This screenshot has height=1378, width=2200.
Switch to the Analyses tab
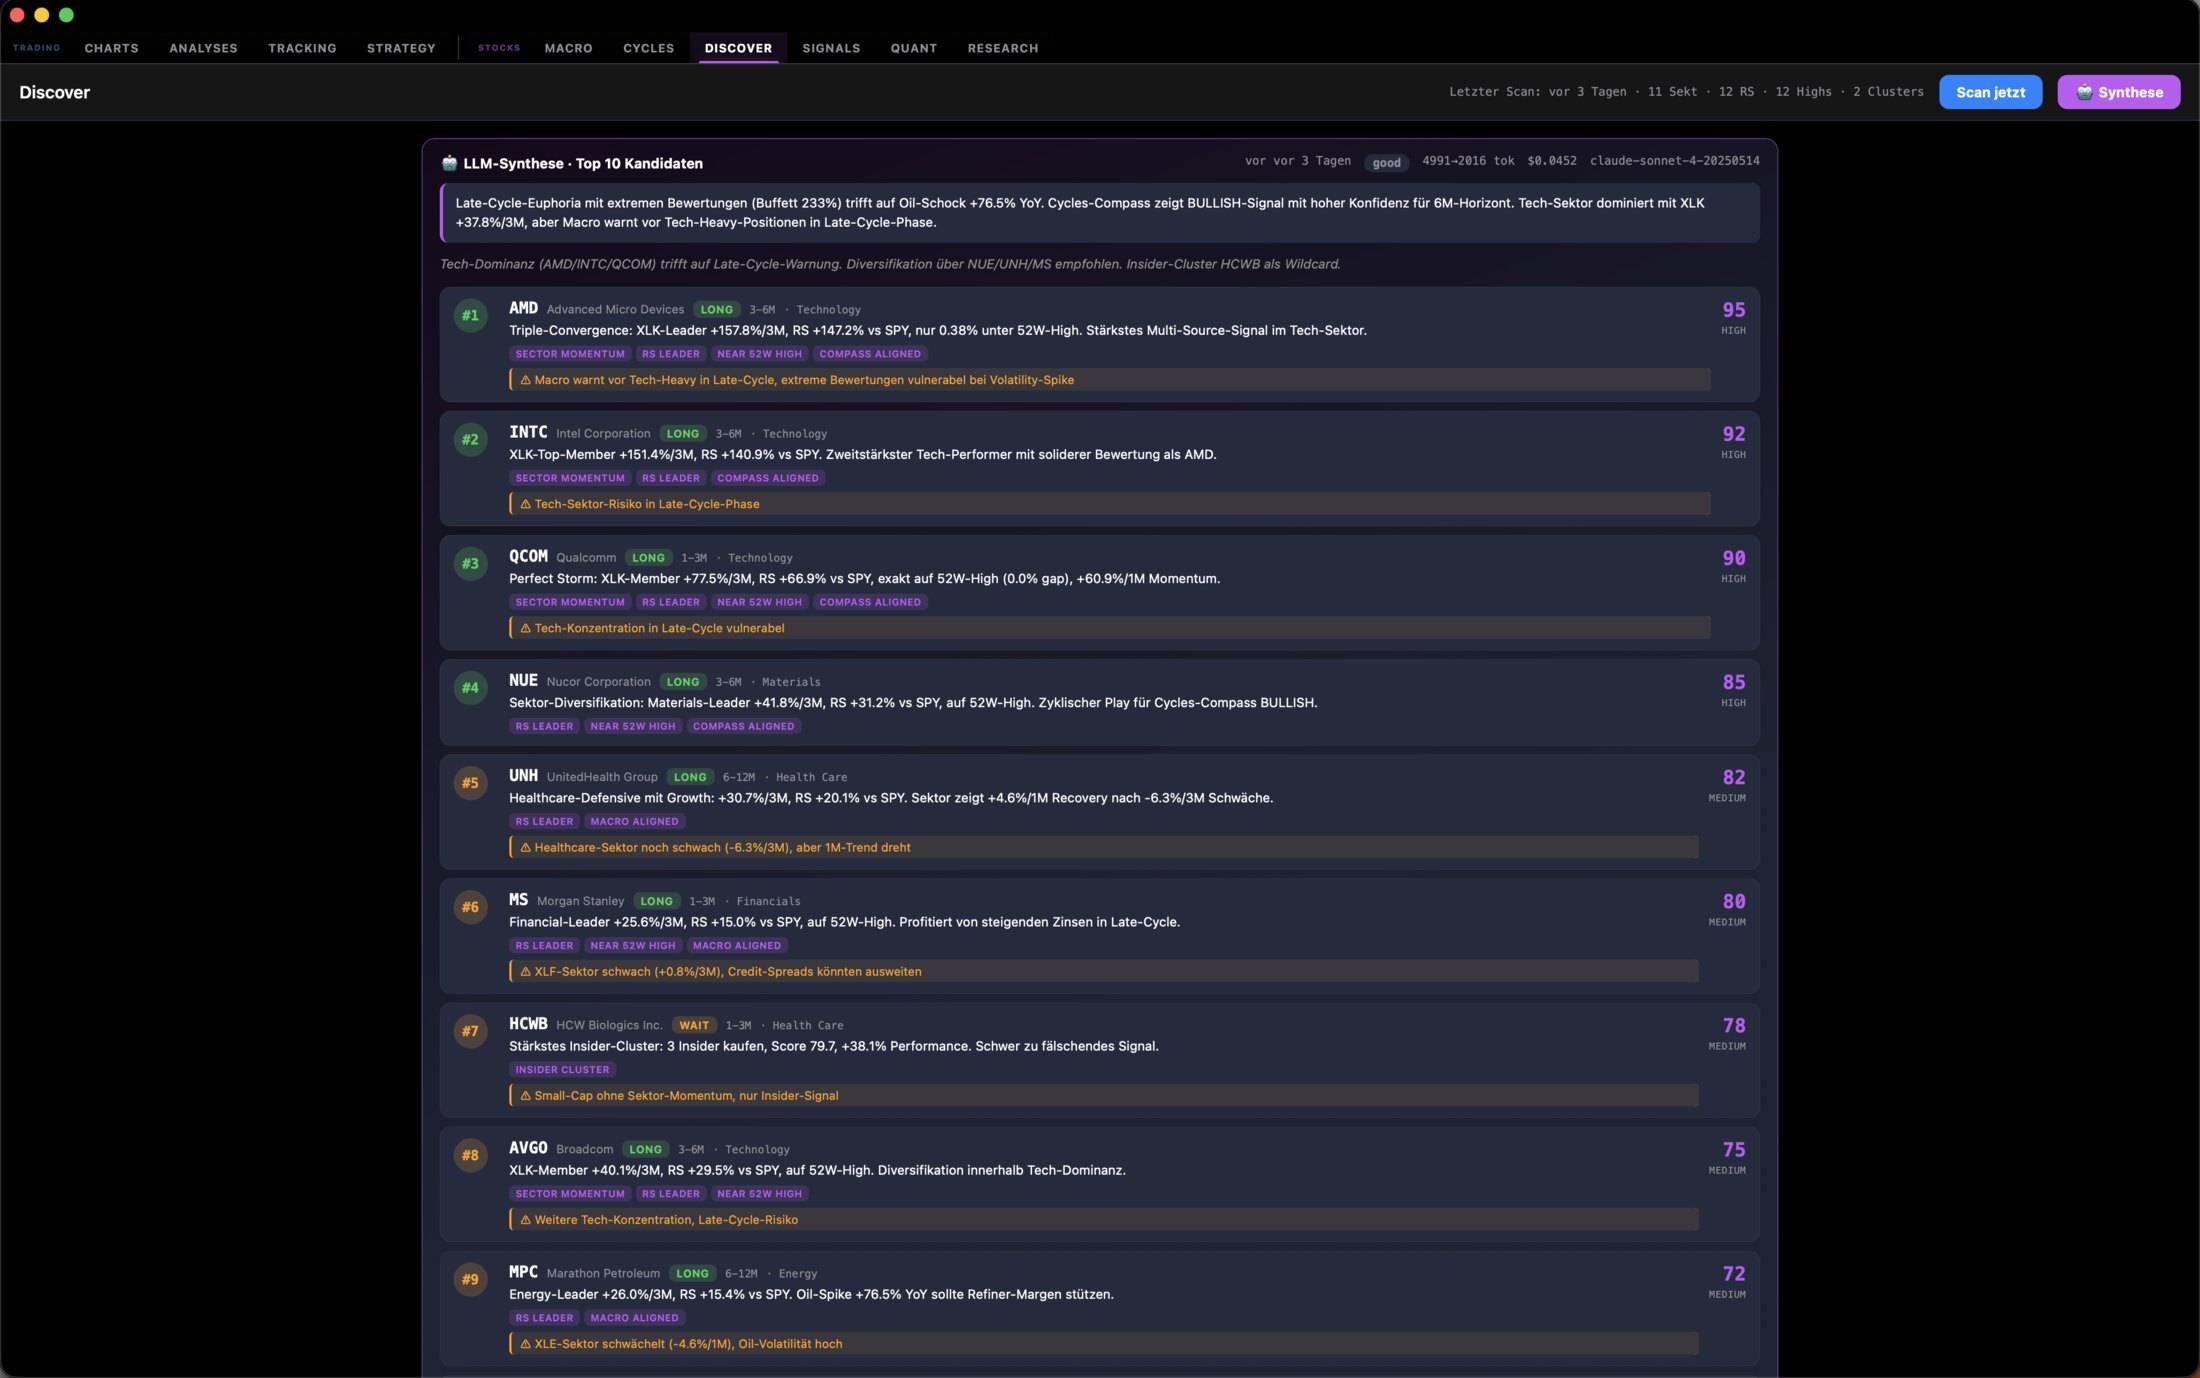pyautogui.click(x=203, y=48)
